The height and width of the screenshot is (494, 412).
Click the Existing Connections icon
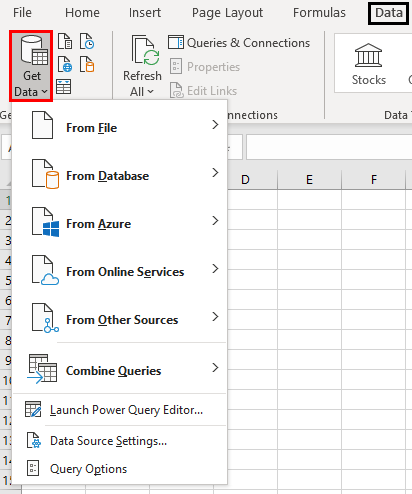click(87, 64)
